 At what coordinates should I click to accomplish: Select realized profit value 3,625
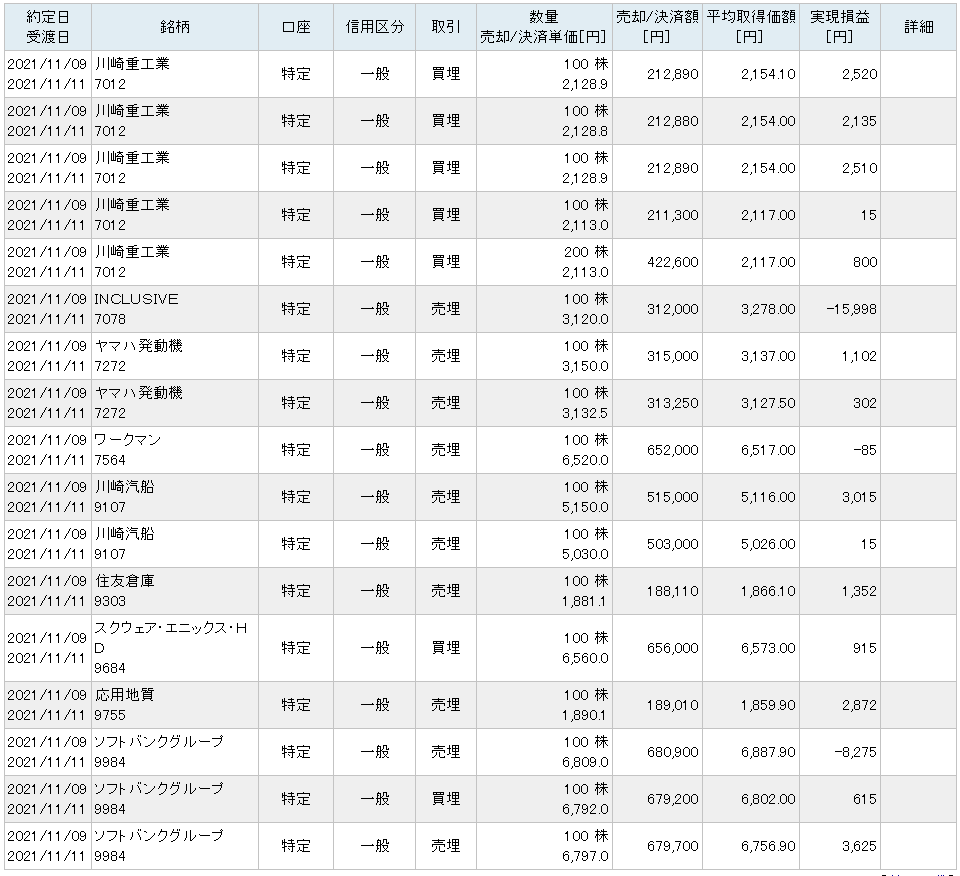(860, 847)
